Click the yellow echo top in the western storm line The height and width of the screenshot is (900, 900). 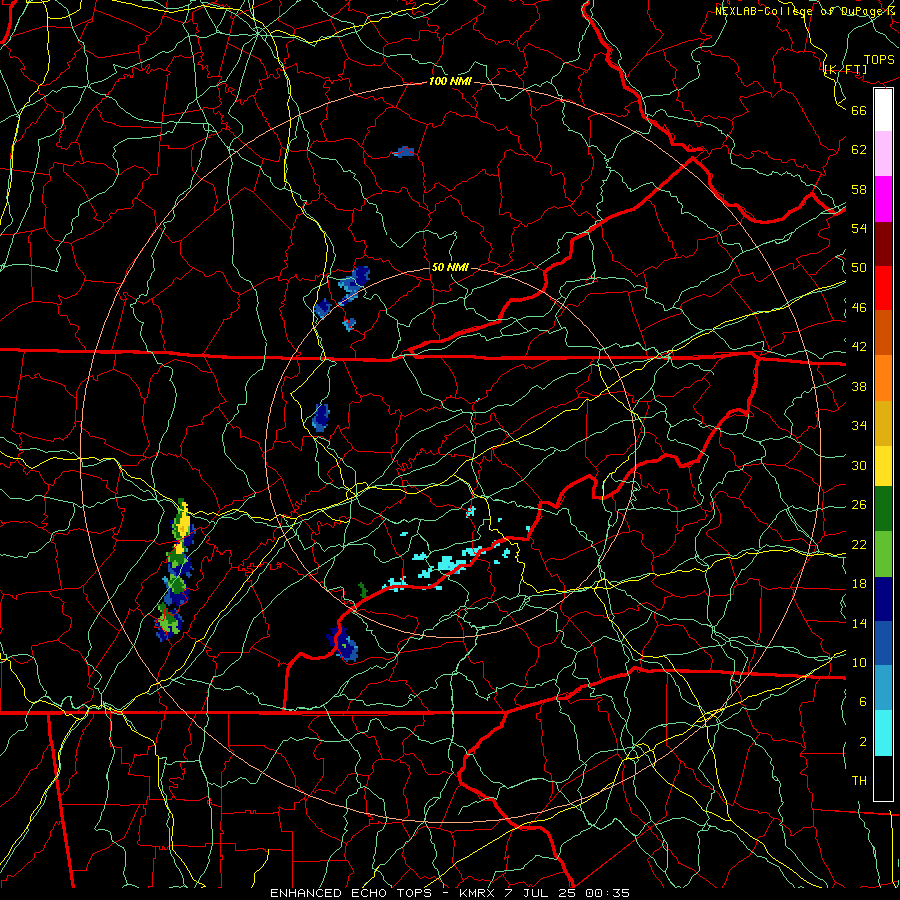(183, 525)
